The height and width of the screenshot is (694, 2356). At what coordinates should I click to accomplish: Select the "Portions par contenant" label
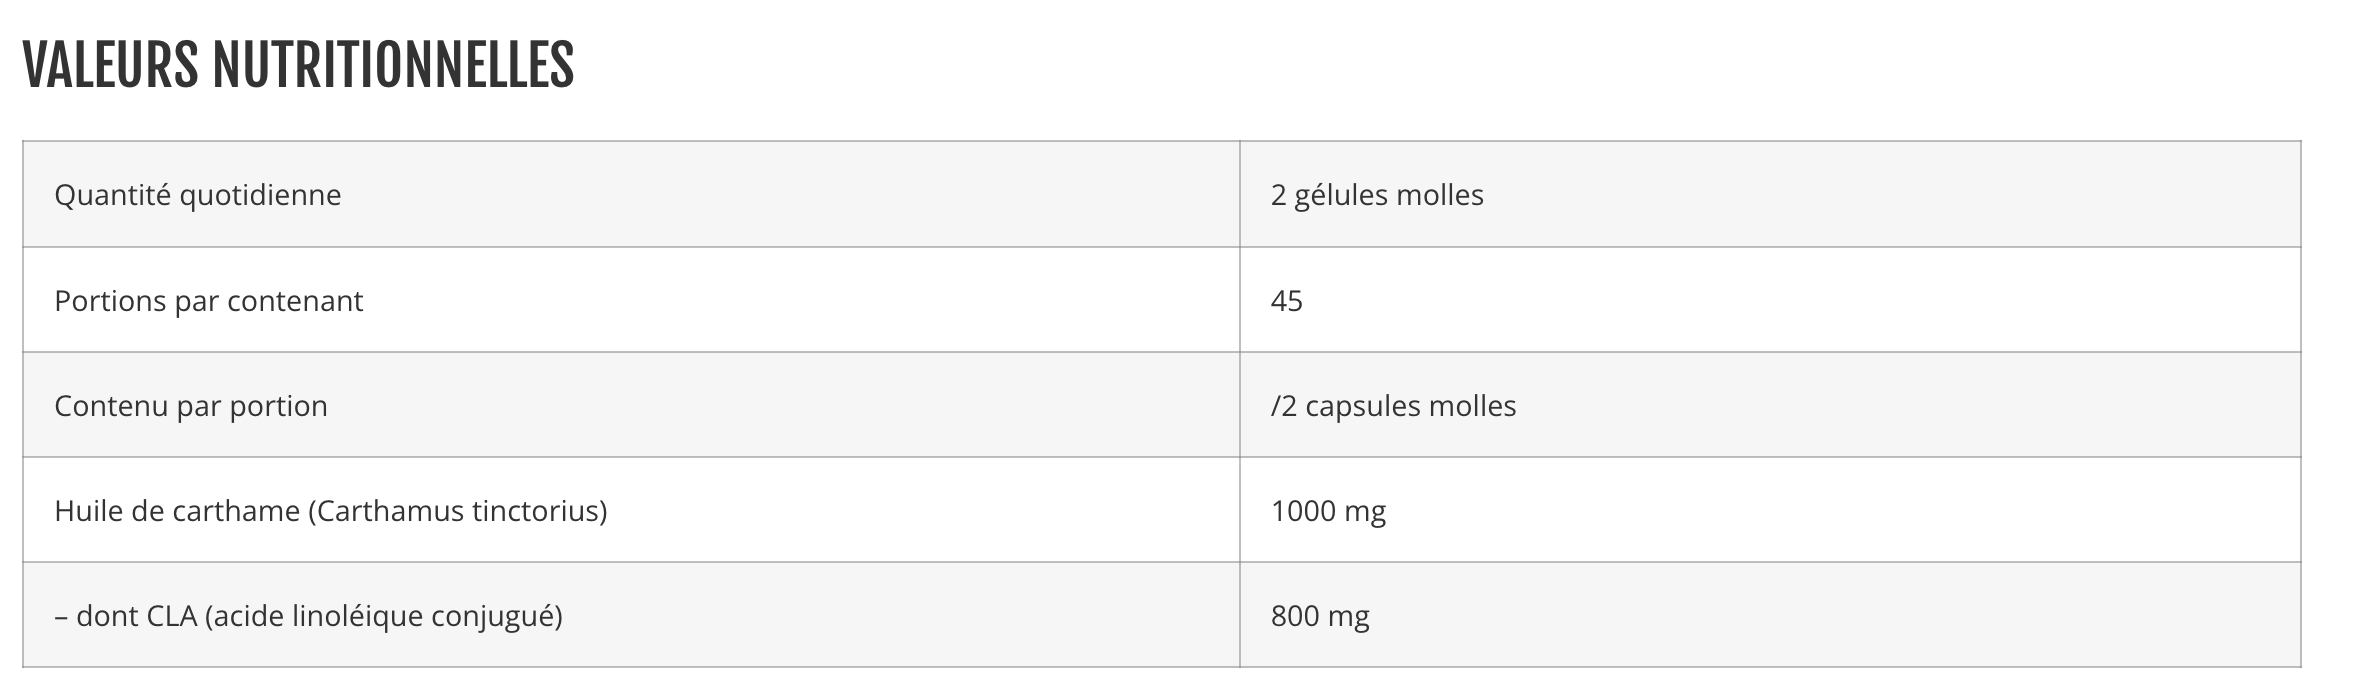[x=208, y=301]
